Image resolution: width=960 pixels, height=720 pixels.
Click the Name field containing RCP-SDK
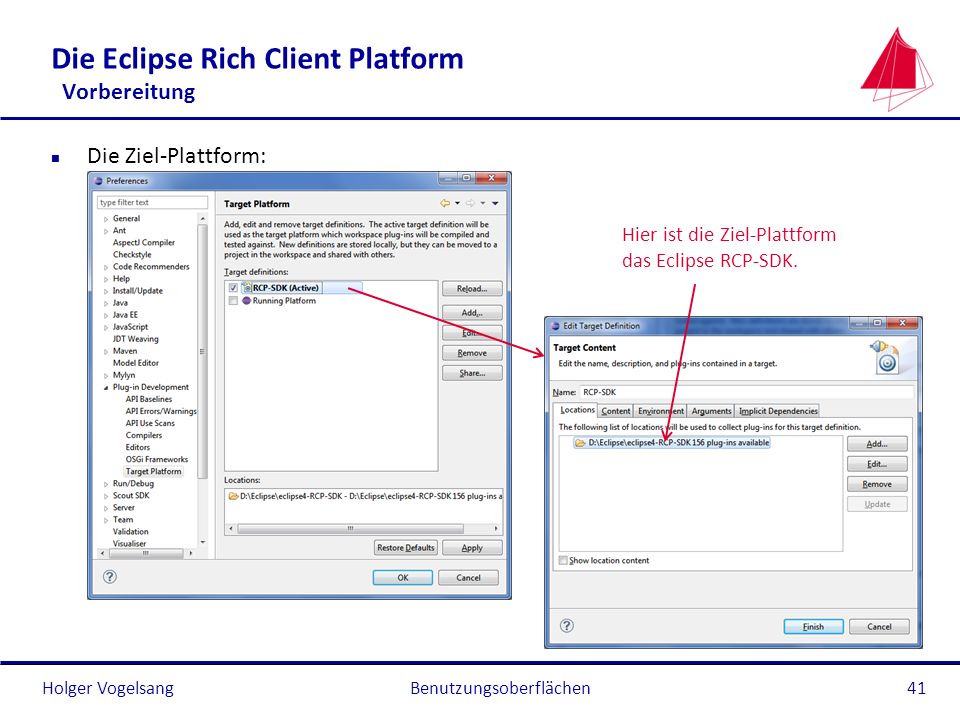click(x=746, y=392)
